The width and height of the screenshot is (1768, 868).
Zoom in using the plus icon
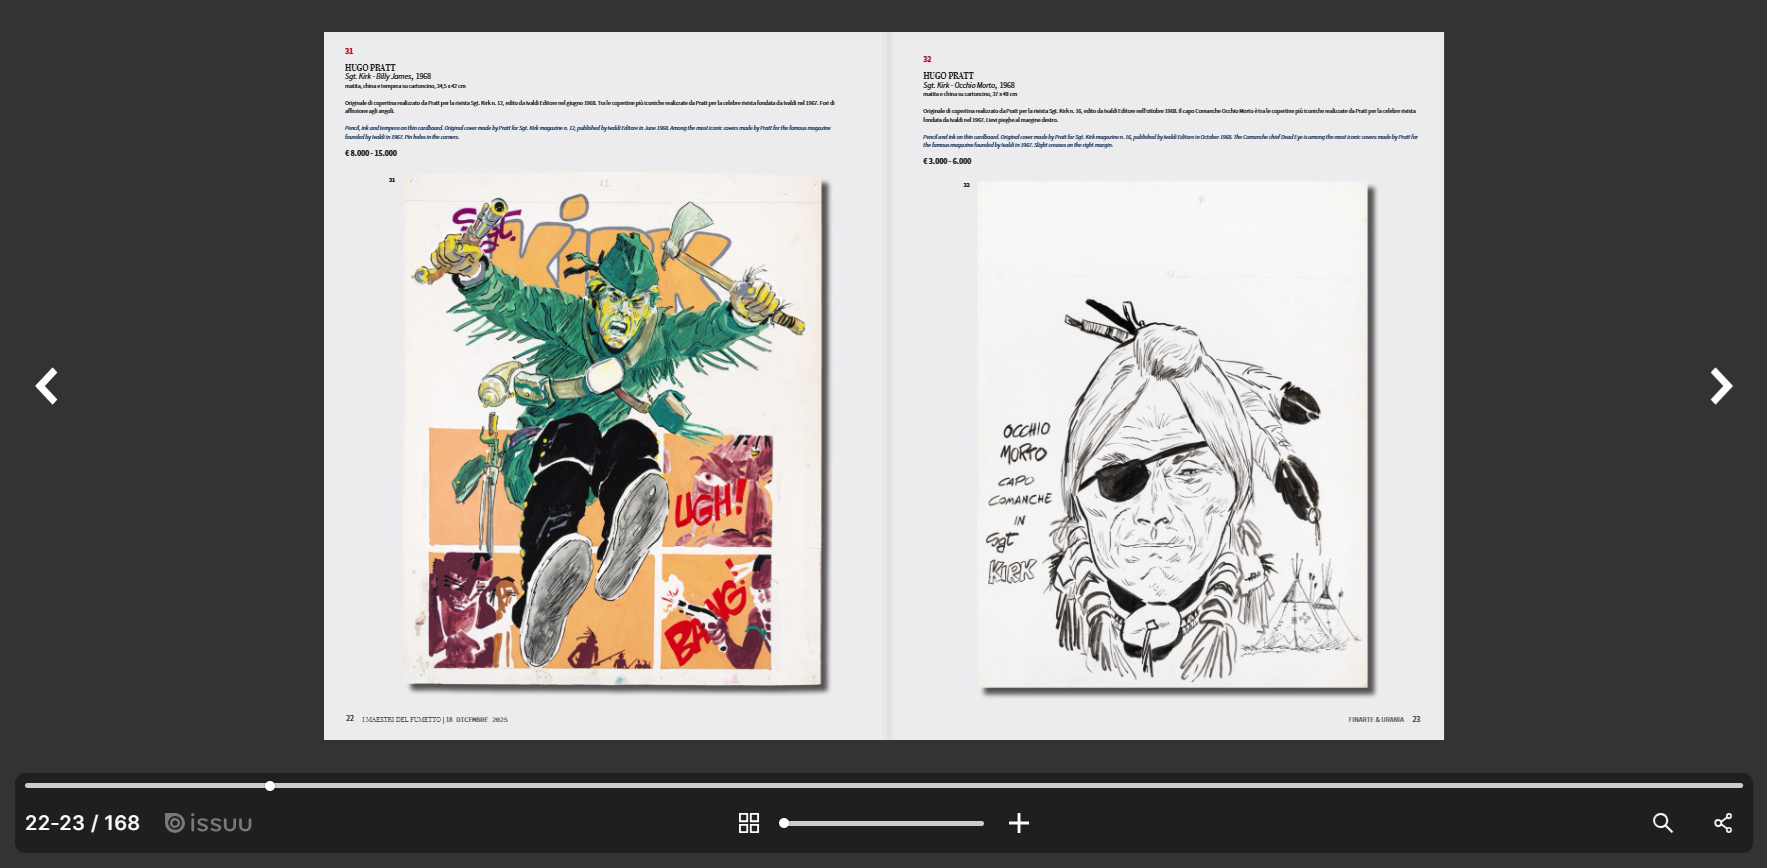click(1019, 823)
